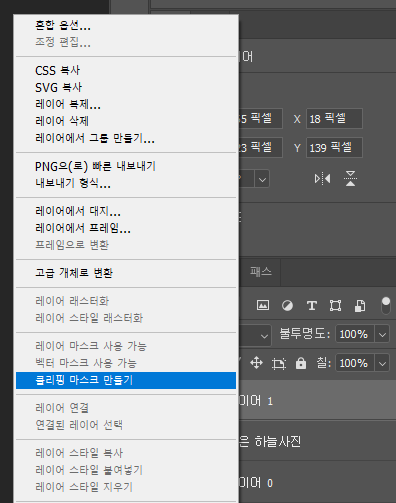The height and width of the screenshot is (503, 396).
Task: Click the 불투명도 100% value field
Action: point(355,334)
